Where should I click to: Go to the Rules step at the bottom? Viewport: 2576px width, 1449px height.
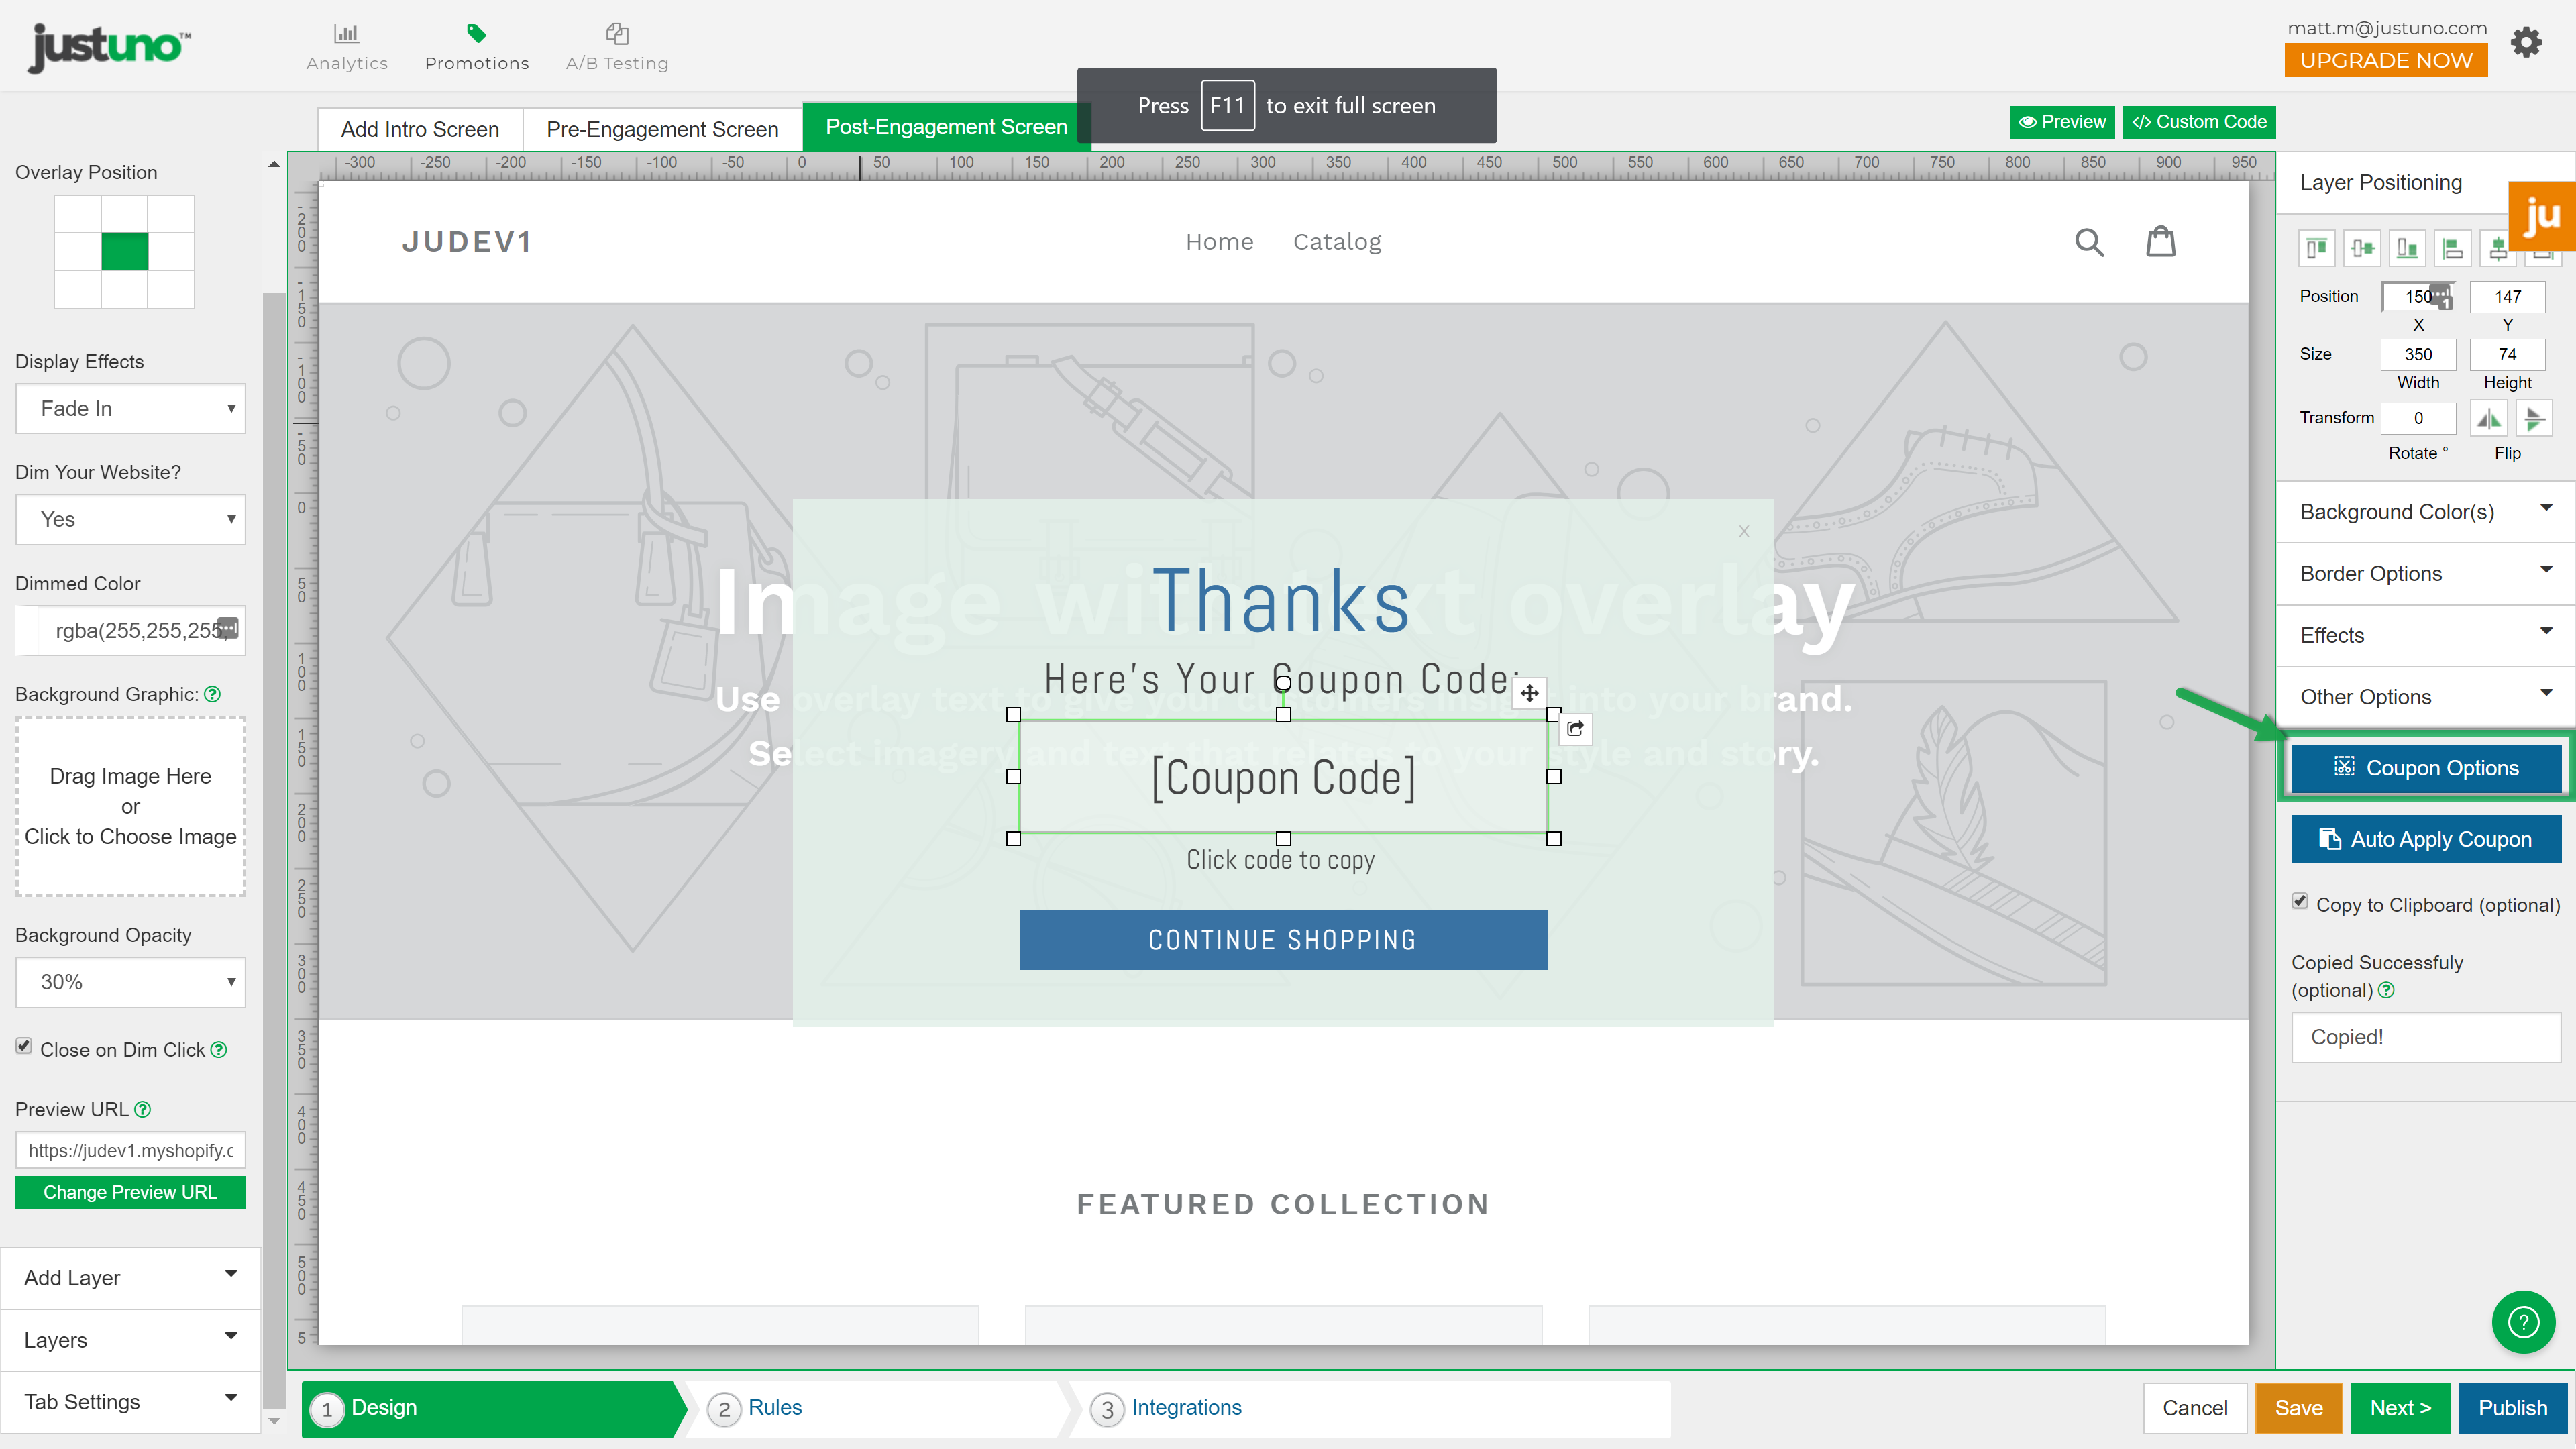click(x=776, y=1407)
